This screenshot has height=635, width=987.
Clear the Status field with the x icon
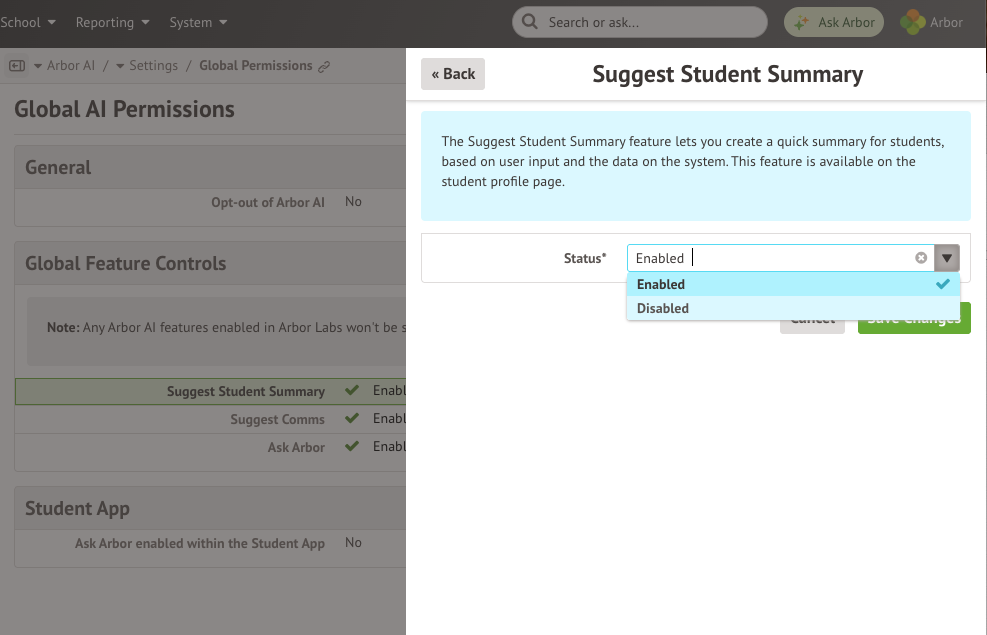click(x=921, y=258)
